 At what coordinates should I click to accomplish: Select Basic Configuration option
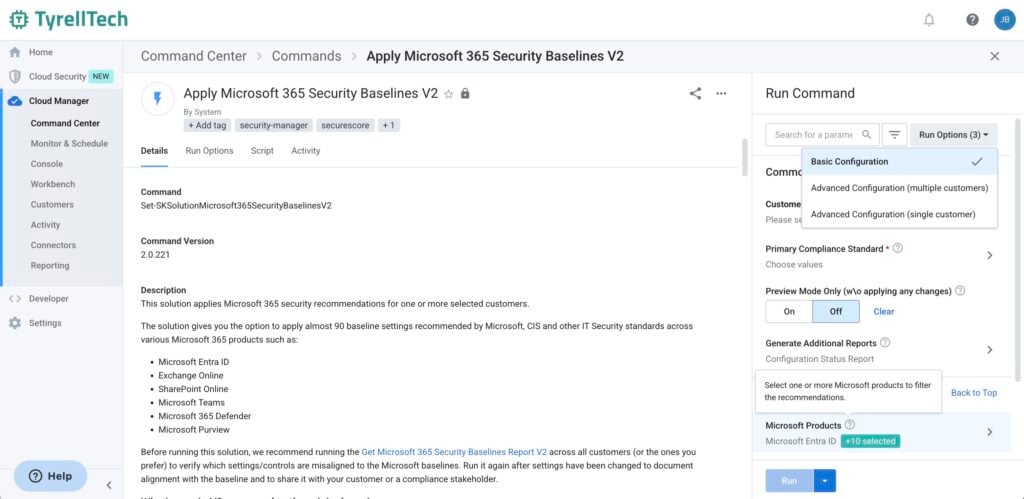[x=849, y=162]
